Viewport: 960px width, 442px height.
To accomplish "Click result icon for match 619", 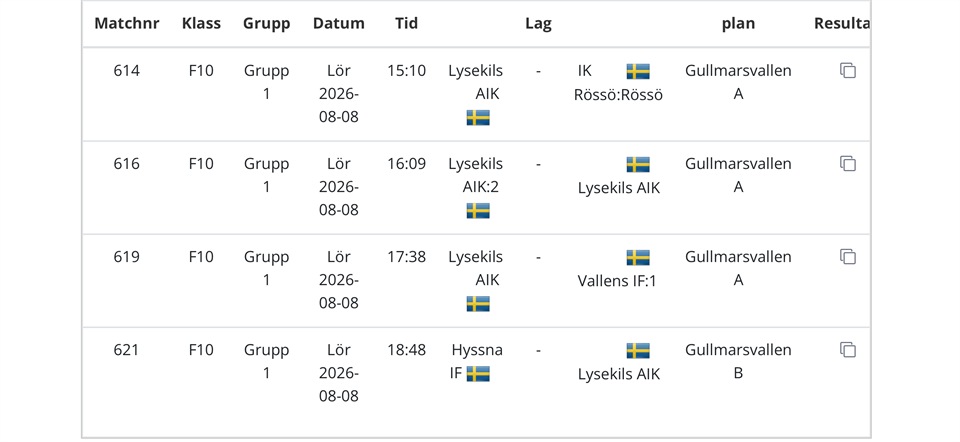I will point(847,257).
